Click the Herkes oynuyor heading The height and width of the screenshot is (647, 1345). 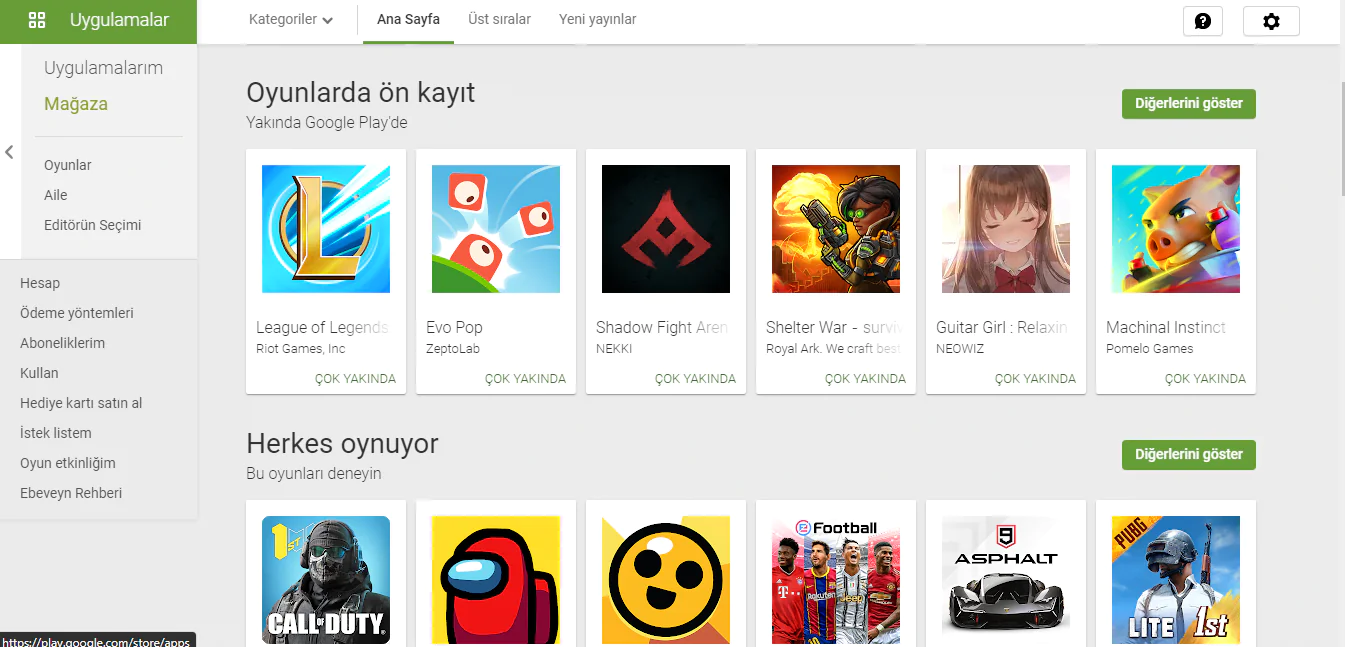click(342, 443)
